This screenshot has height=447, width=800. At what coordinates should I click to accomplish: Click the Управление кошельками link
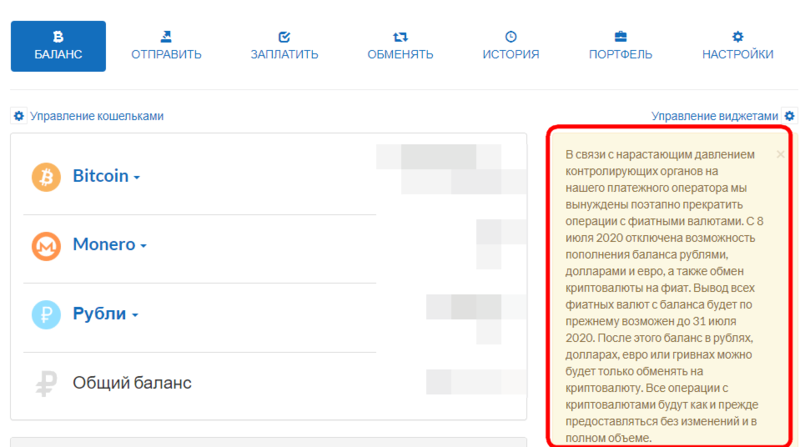(x=96, y=116)
